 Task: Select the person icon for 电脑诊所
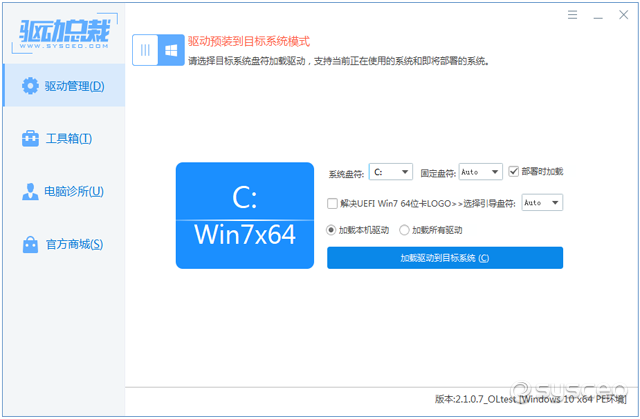coord(30,192)
